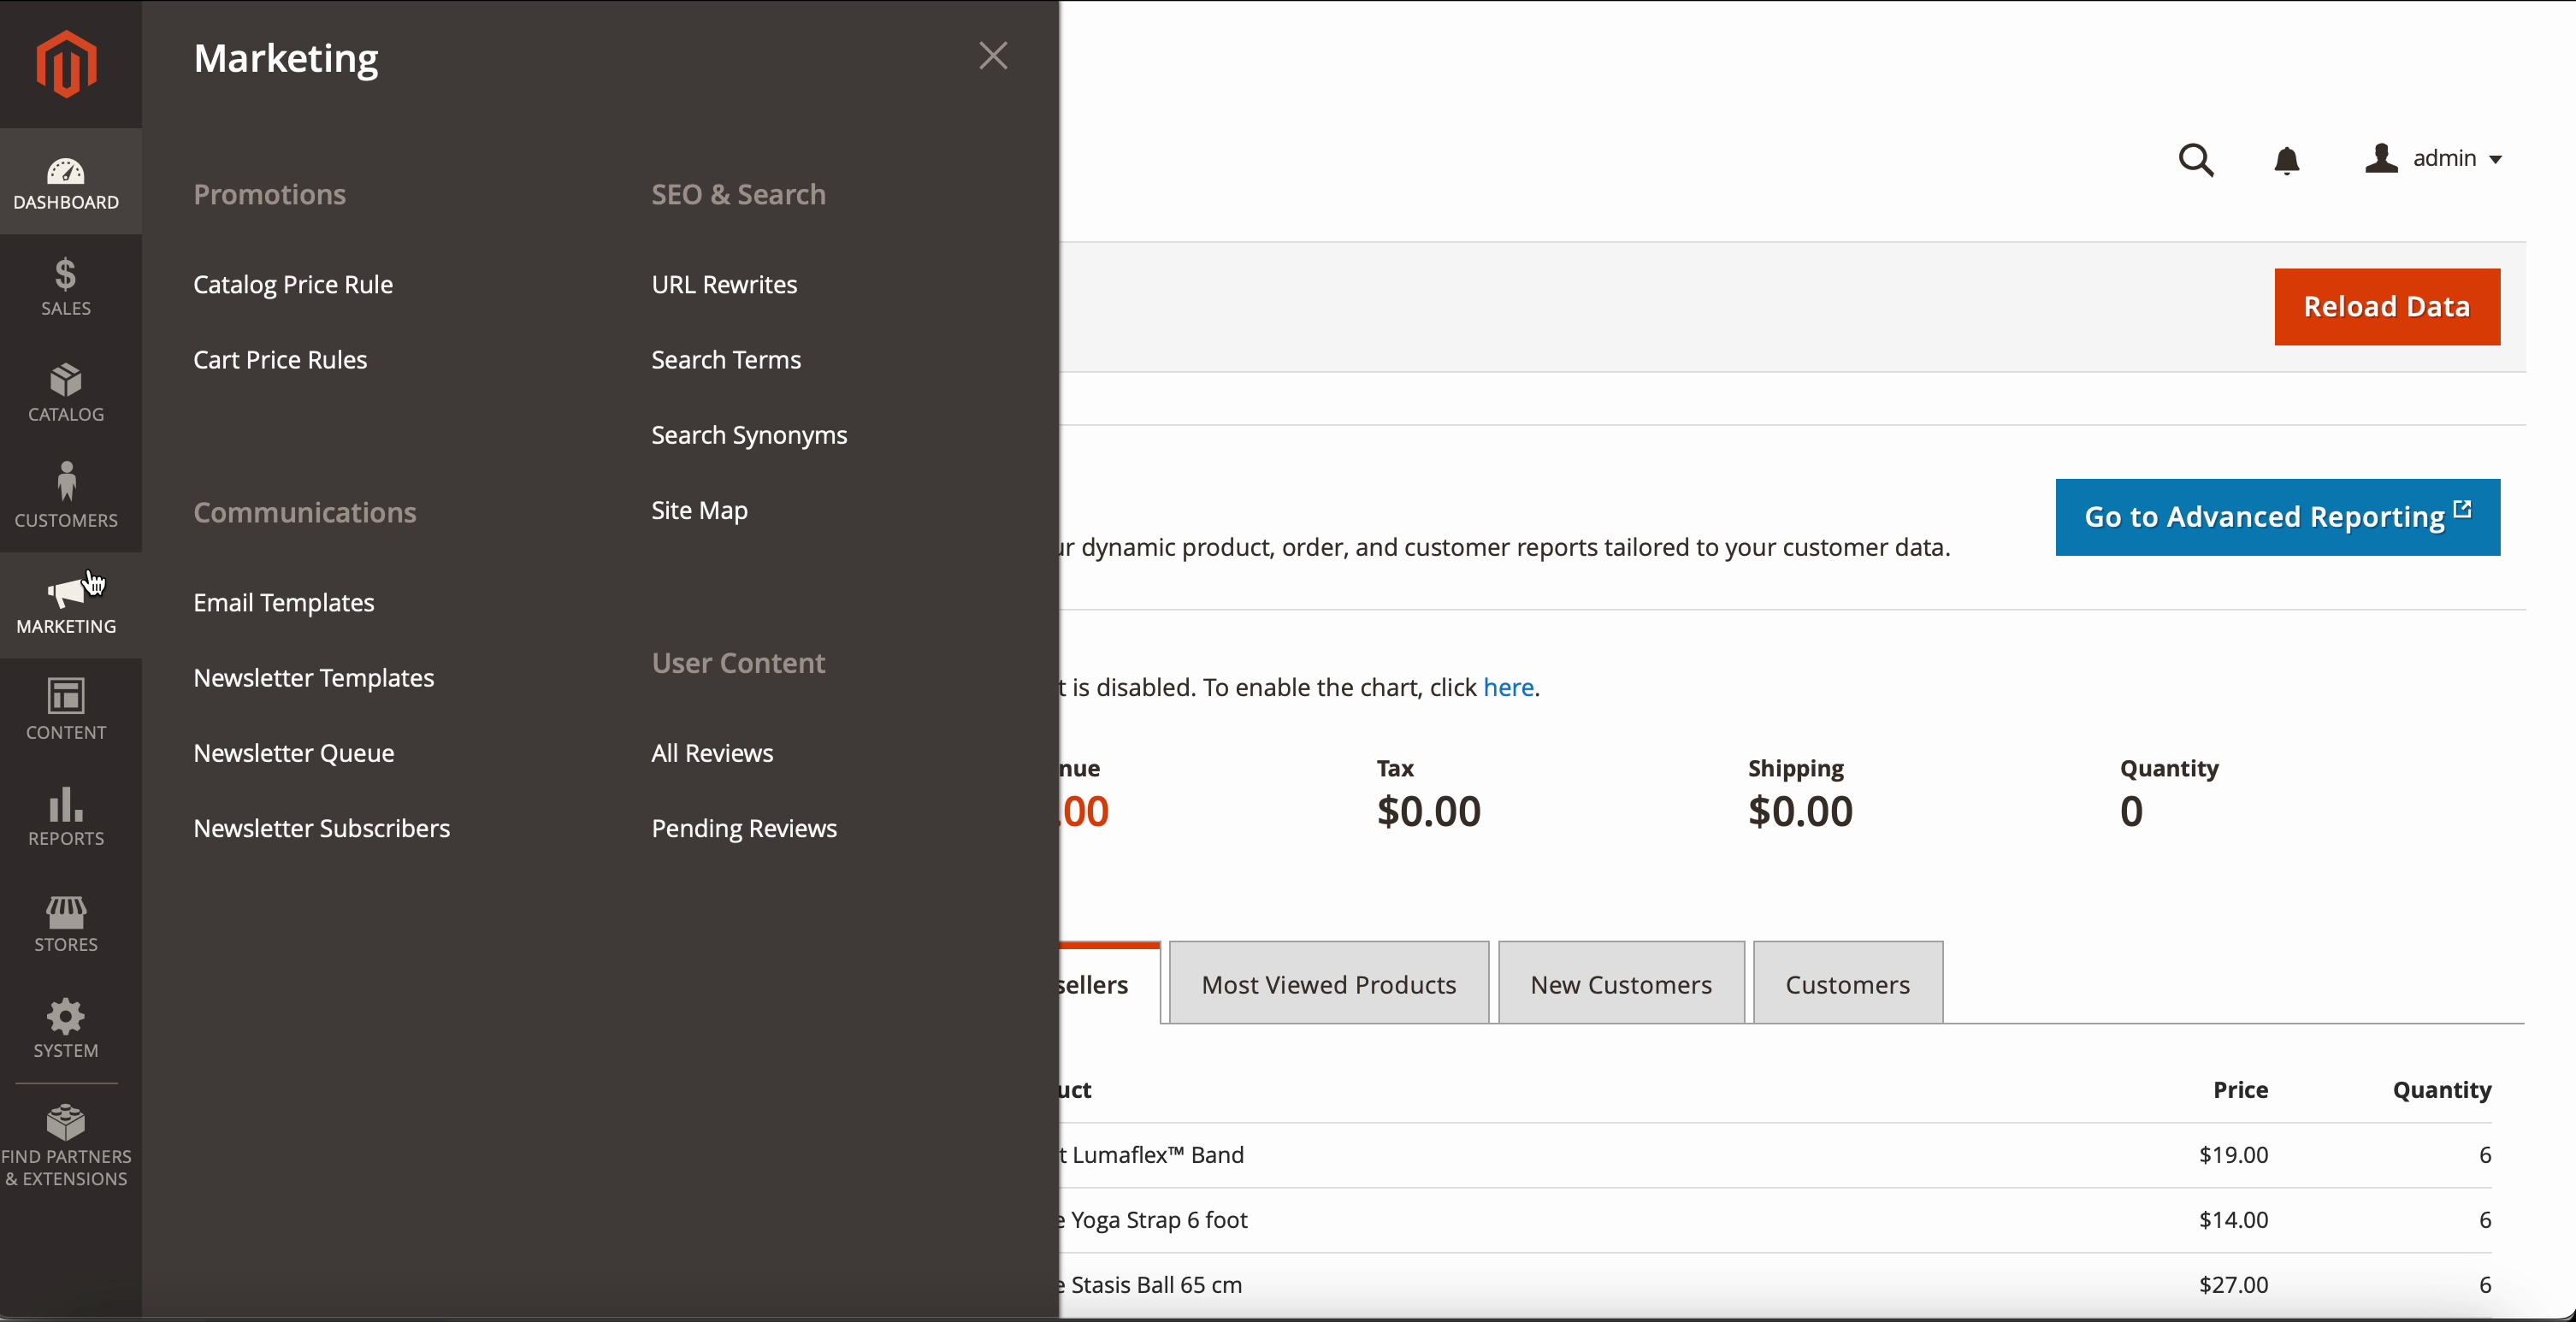Click the Magento logo icon
Screen dimensions: 2576x1322
(x=67, y=64)
